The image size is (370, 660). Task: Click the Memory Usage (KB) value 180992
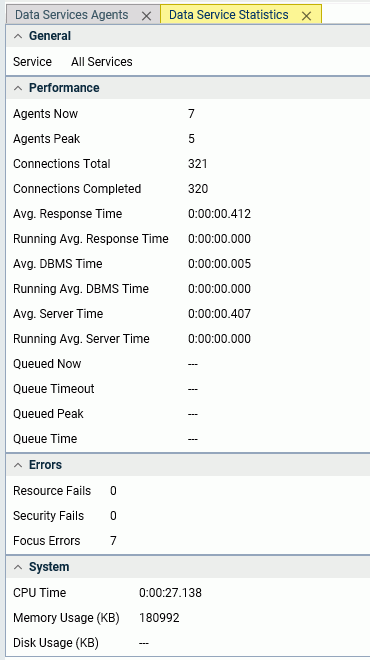pyautogui.click(x=159, y=618)
